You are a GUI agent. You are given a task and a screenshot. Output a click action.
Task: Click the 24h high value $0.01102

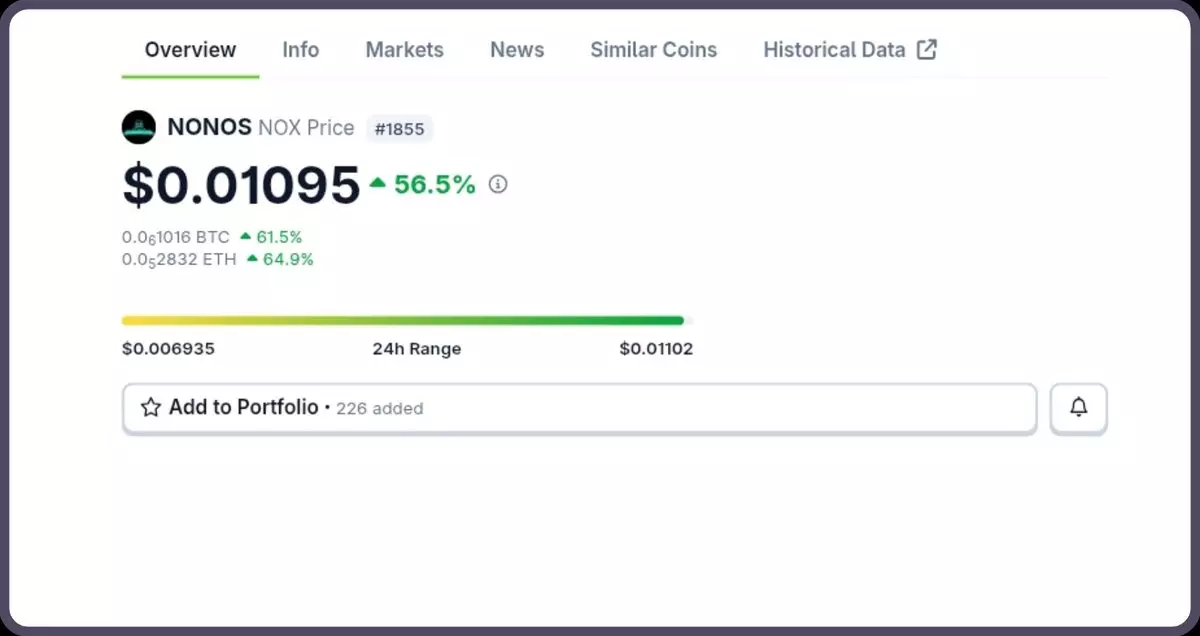(656, 349)
